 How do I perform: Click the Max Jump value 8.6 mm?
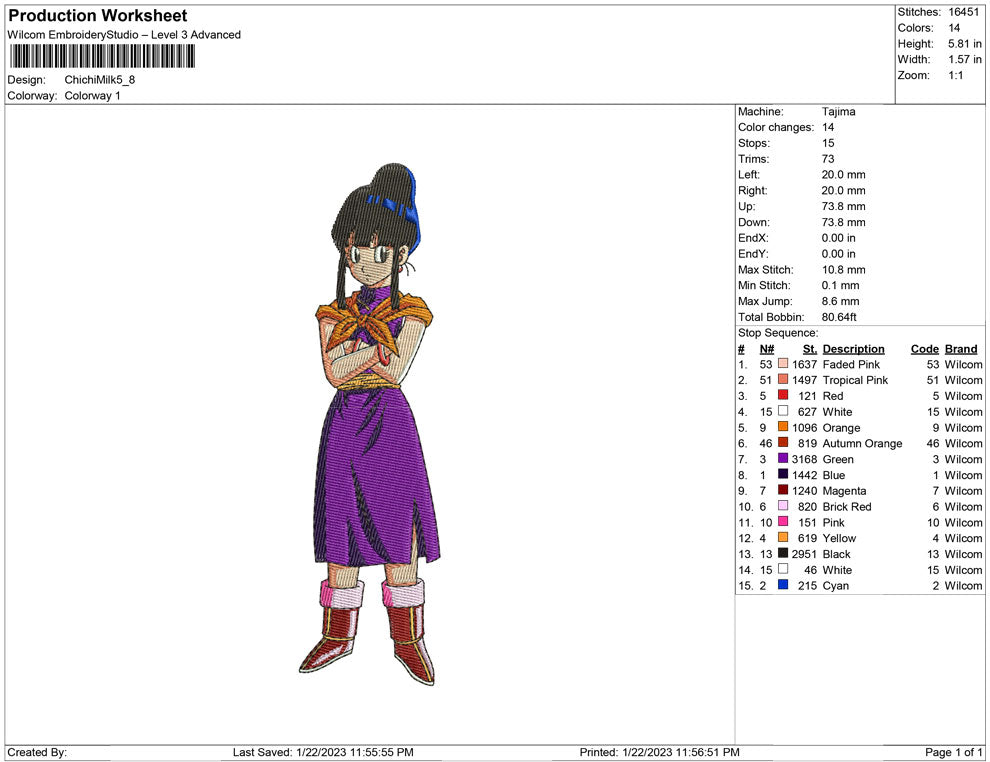840,301
